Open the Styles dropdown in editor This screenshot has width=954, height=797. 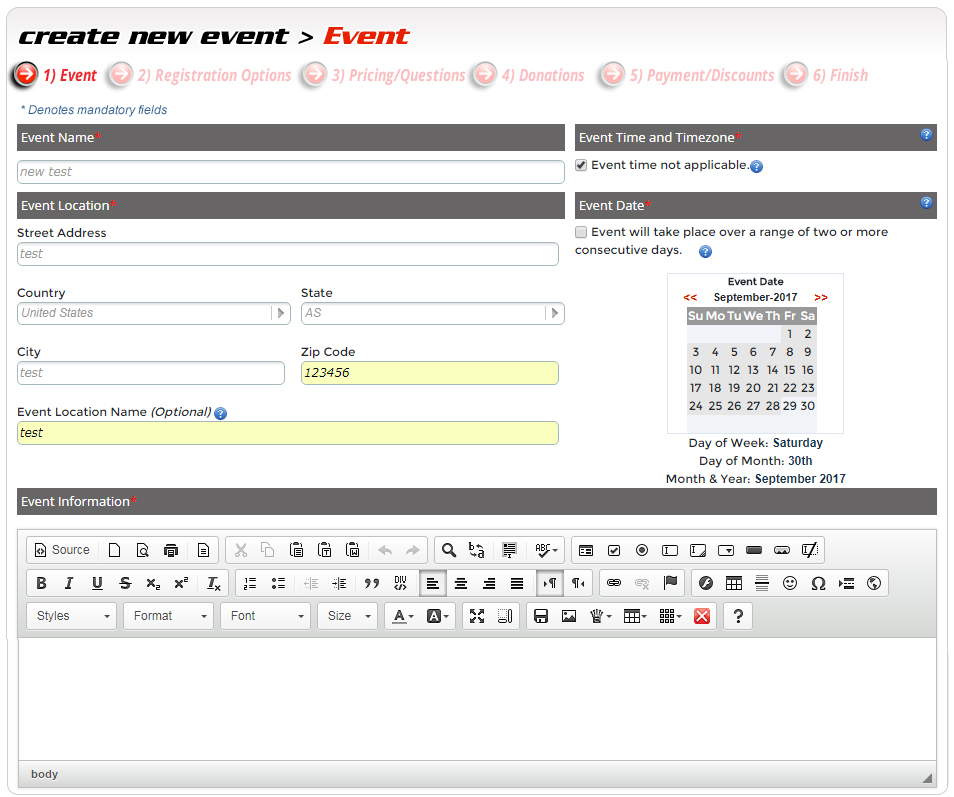point(72,616)
